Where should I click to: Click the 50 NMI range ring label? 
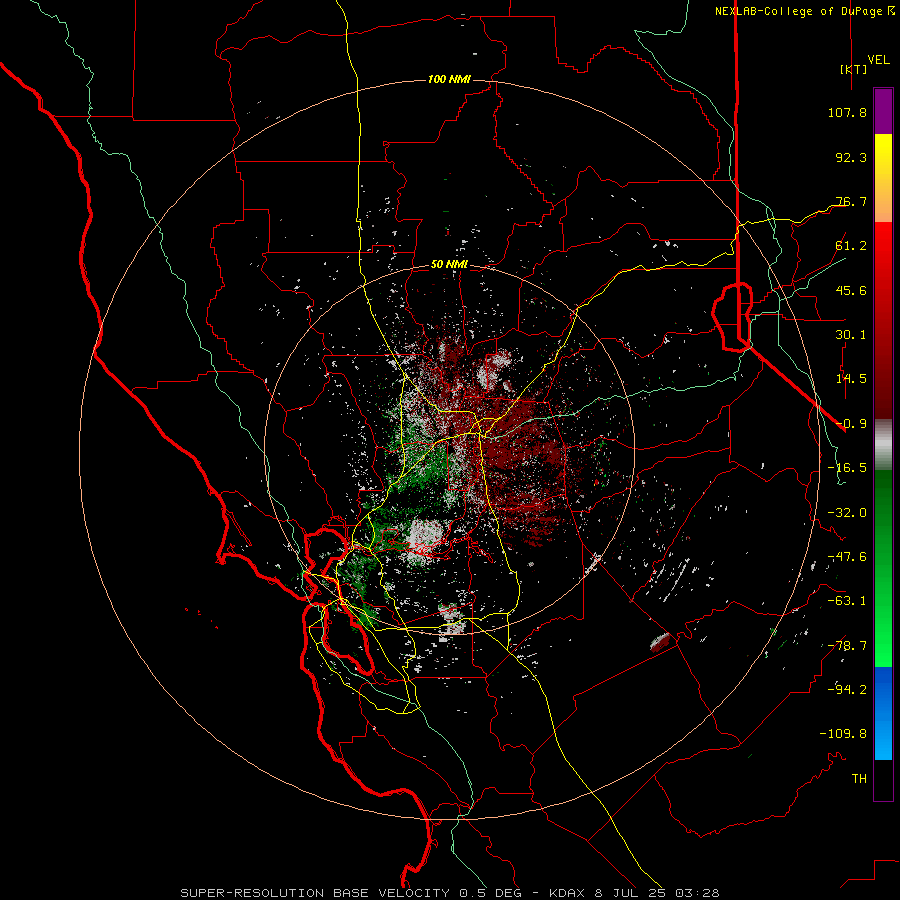tap(449, 265)
